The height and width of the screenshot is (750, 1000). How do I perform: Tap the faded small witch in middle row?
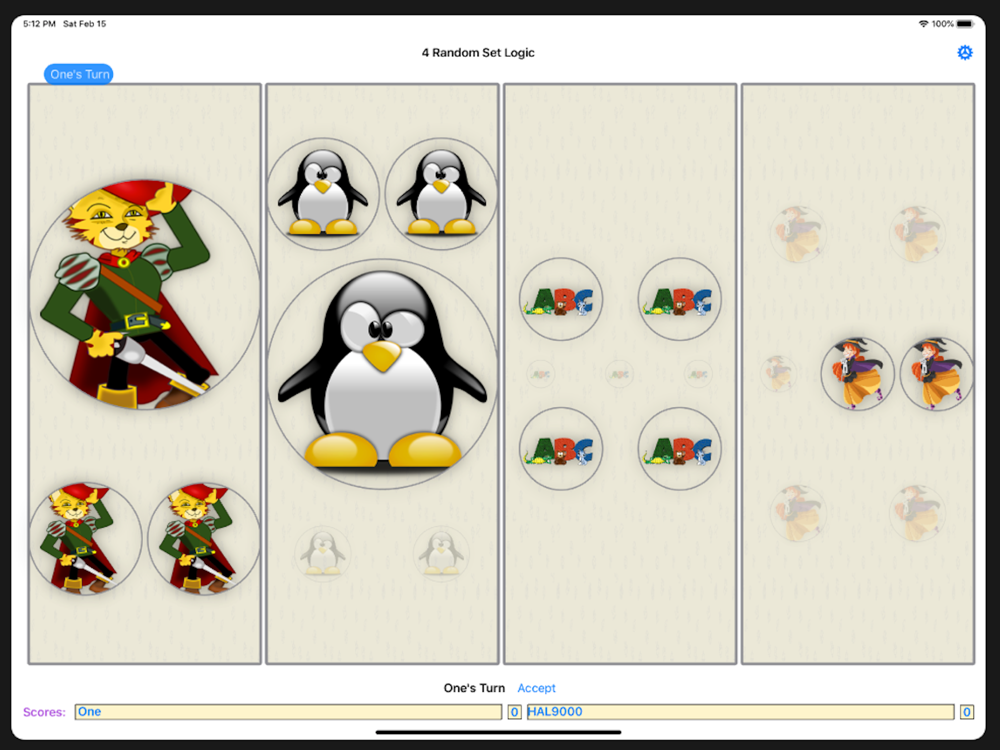[x=779, y=374]
